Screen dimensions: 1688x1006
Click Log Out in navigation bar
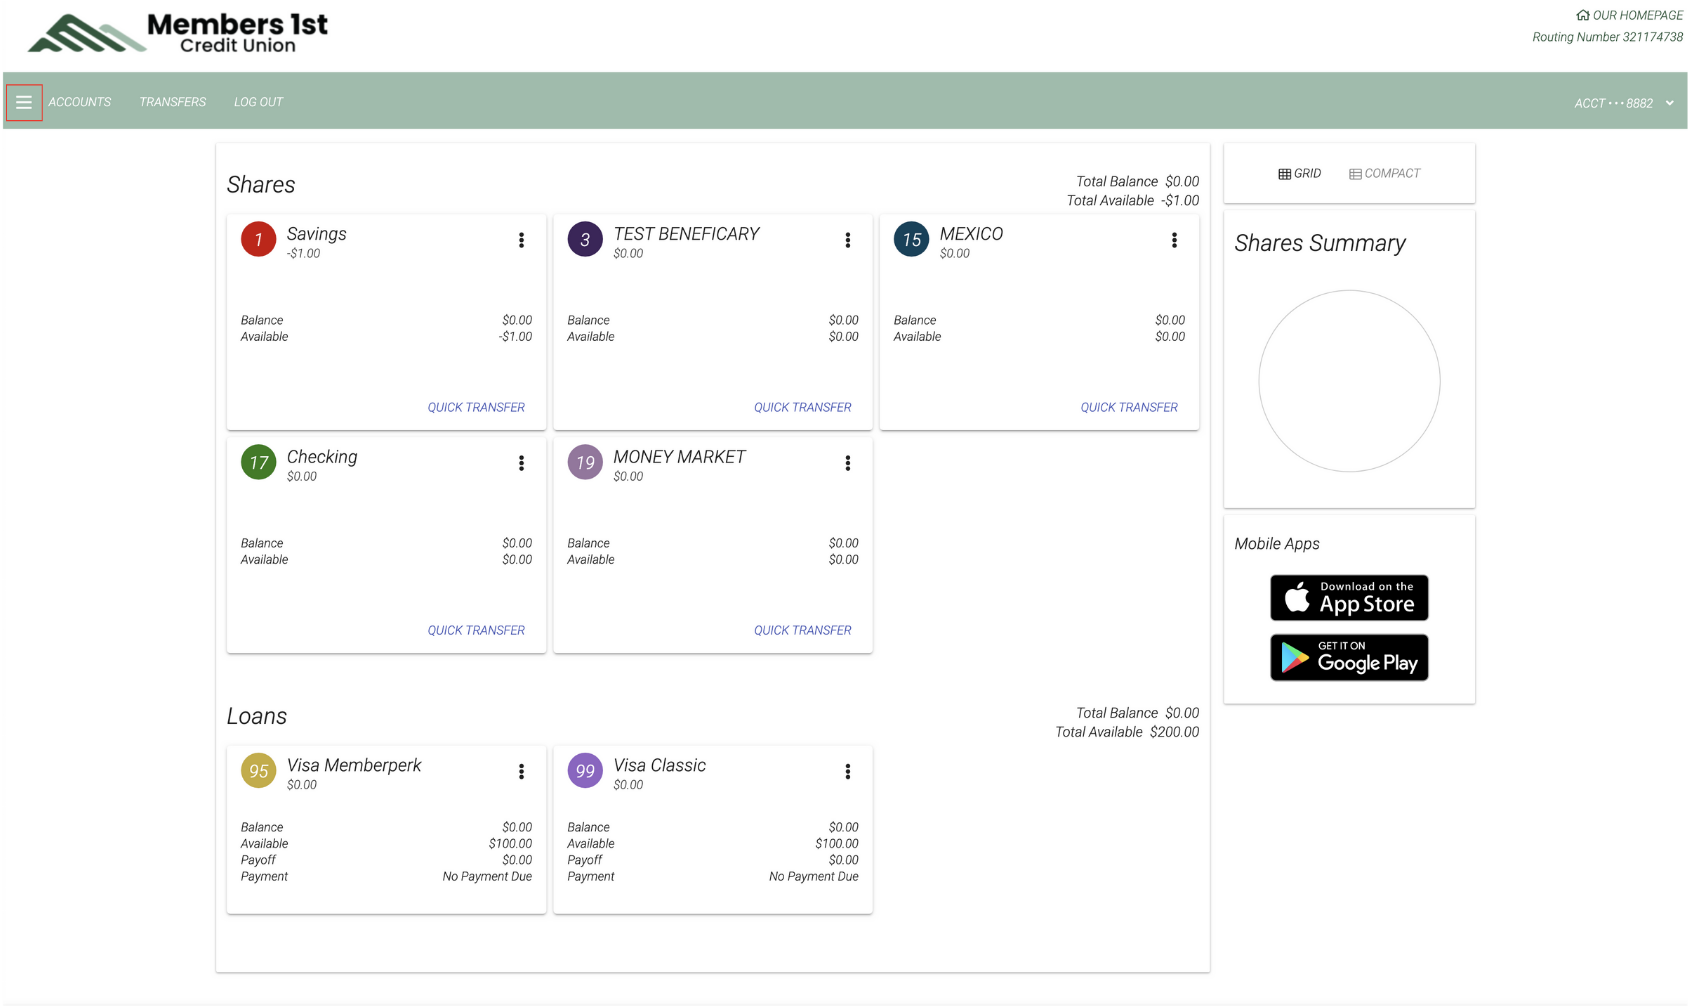click(x=258, y=102)
